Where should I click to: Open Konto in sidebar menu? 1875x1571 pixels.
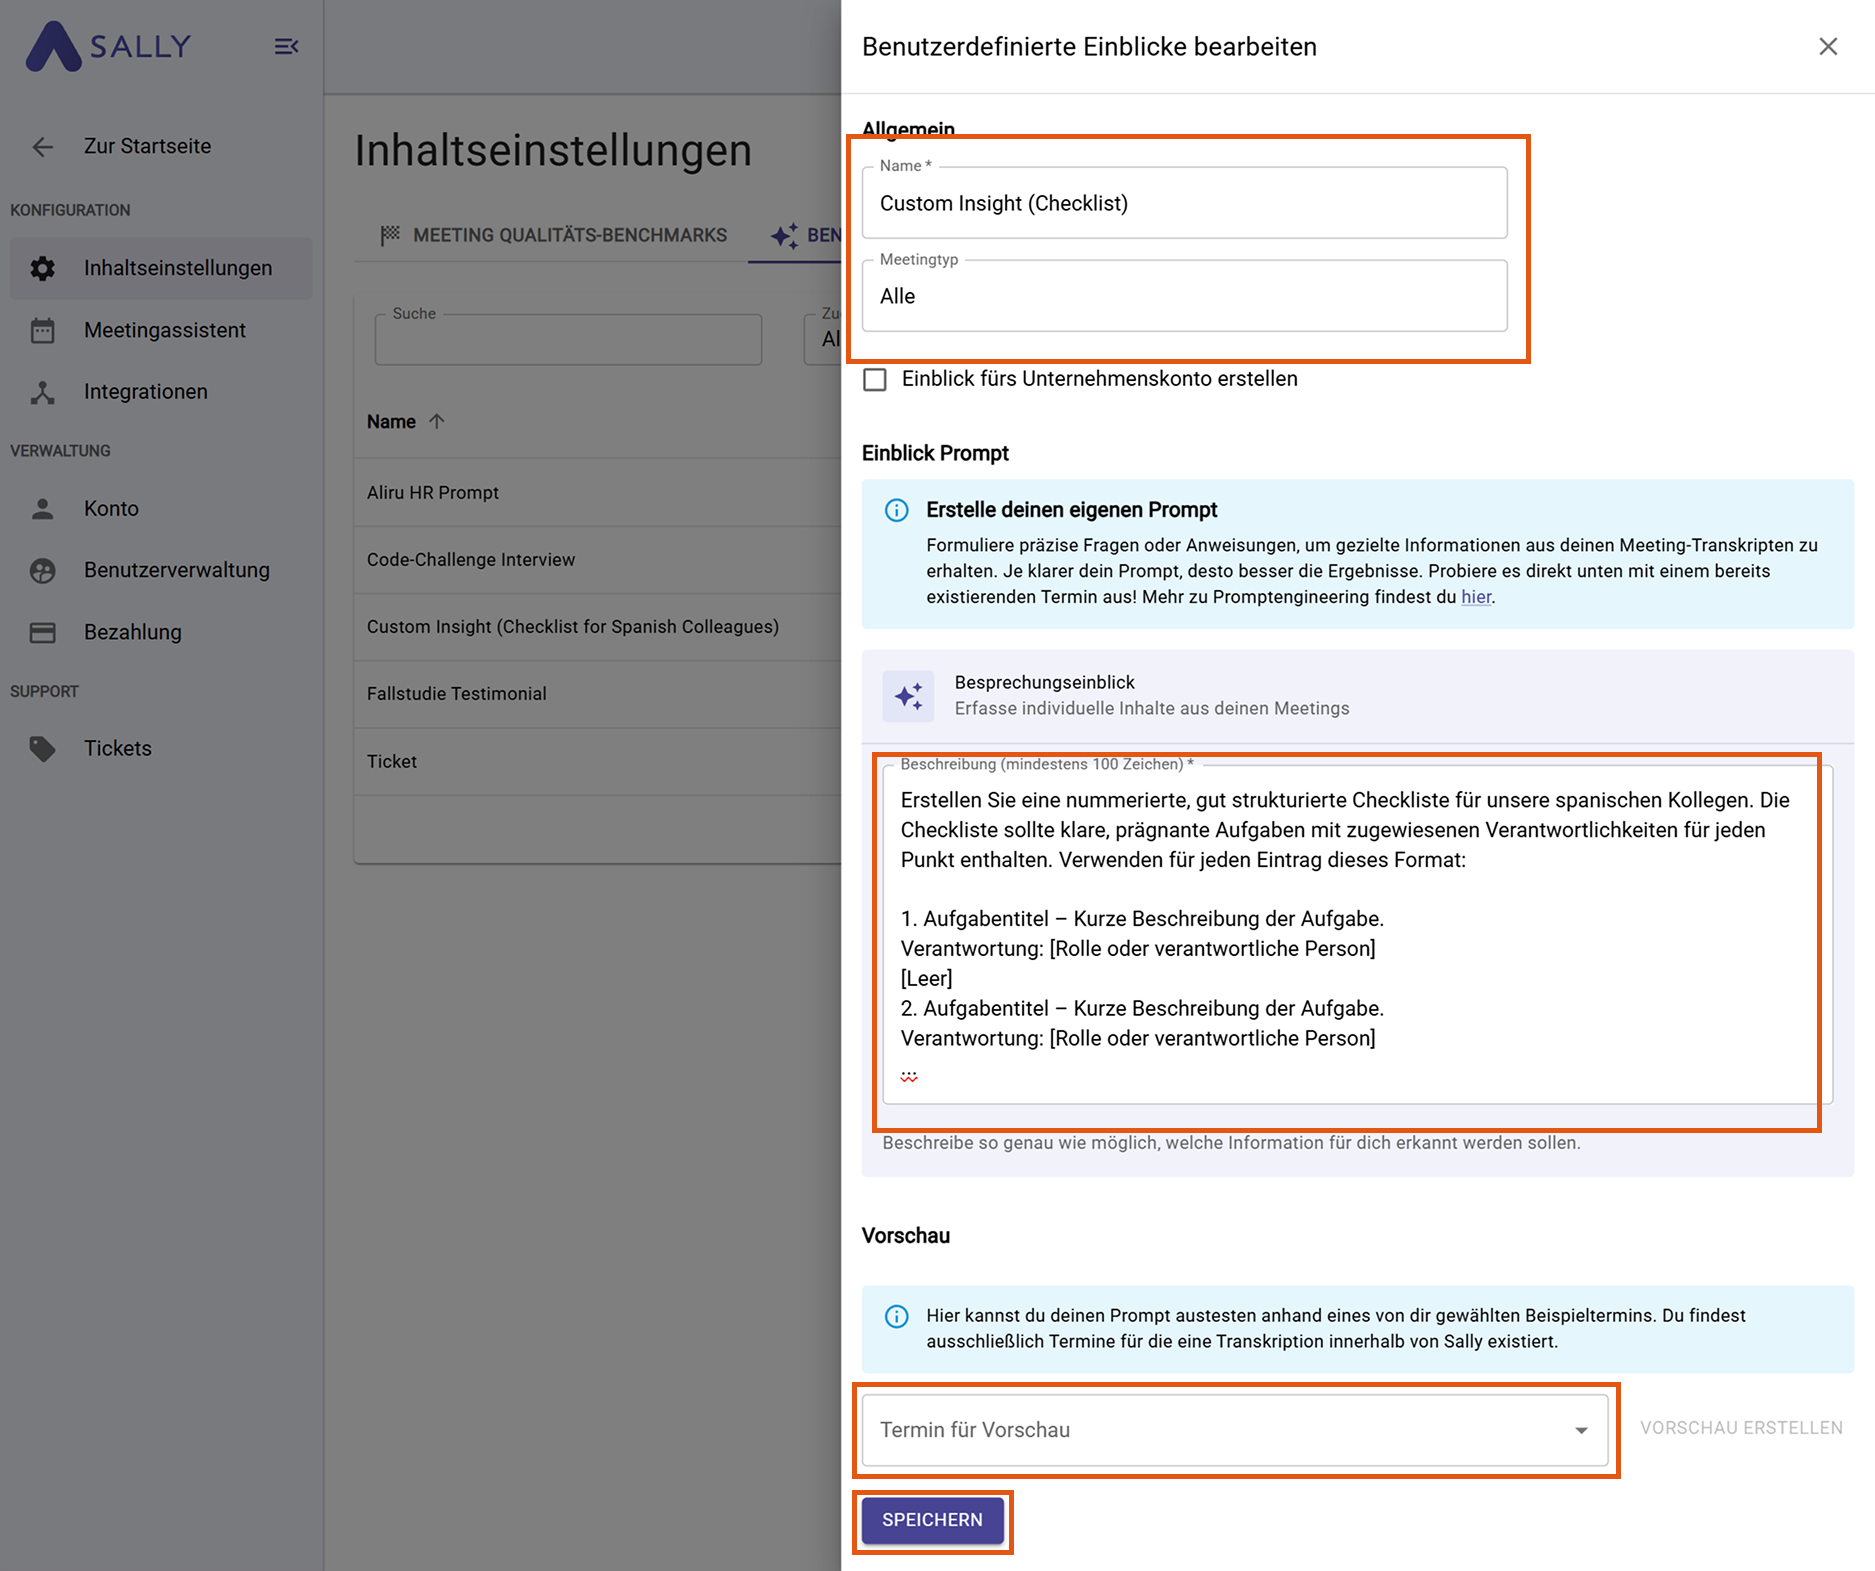click(111, 508)
